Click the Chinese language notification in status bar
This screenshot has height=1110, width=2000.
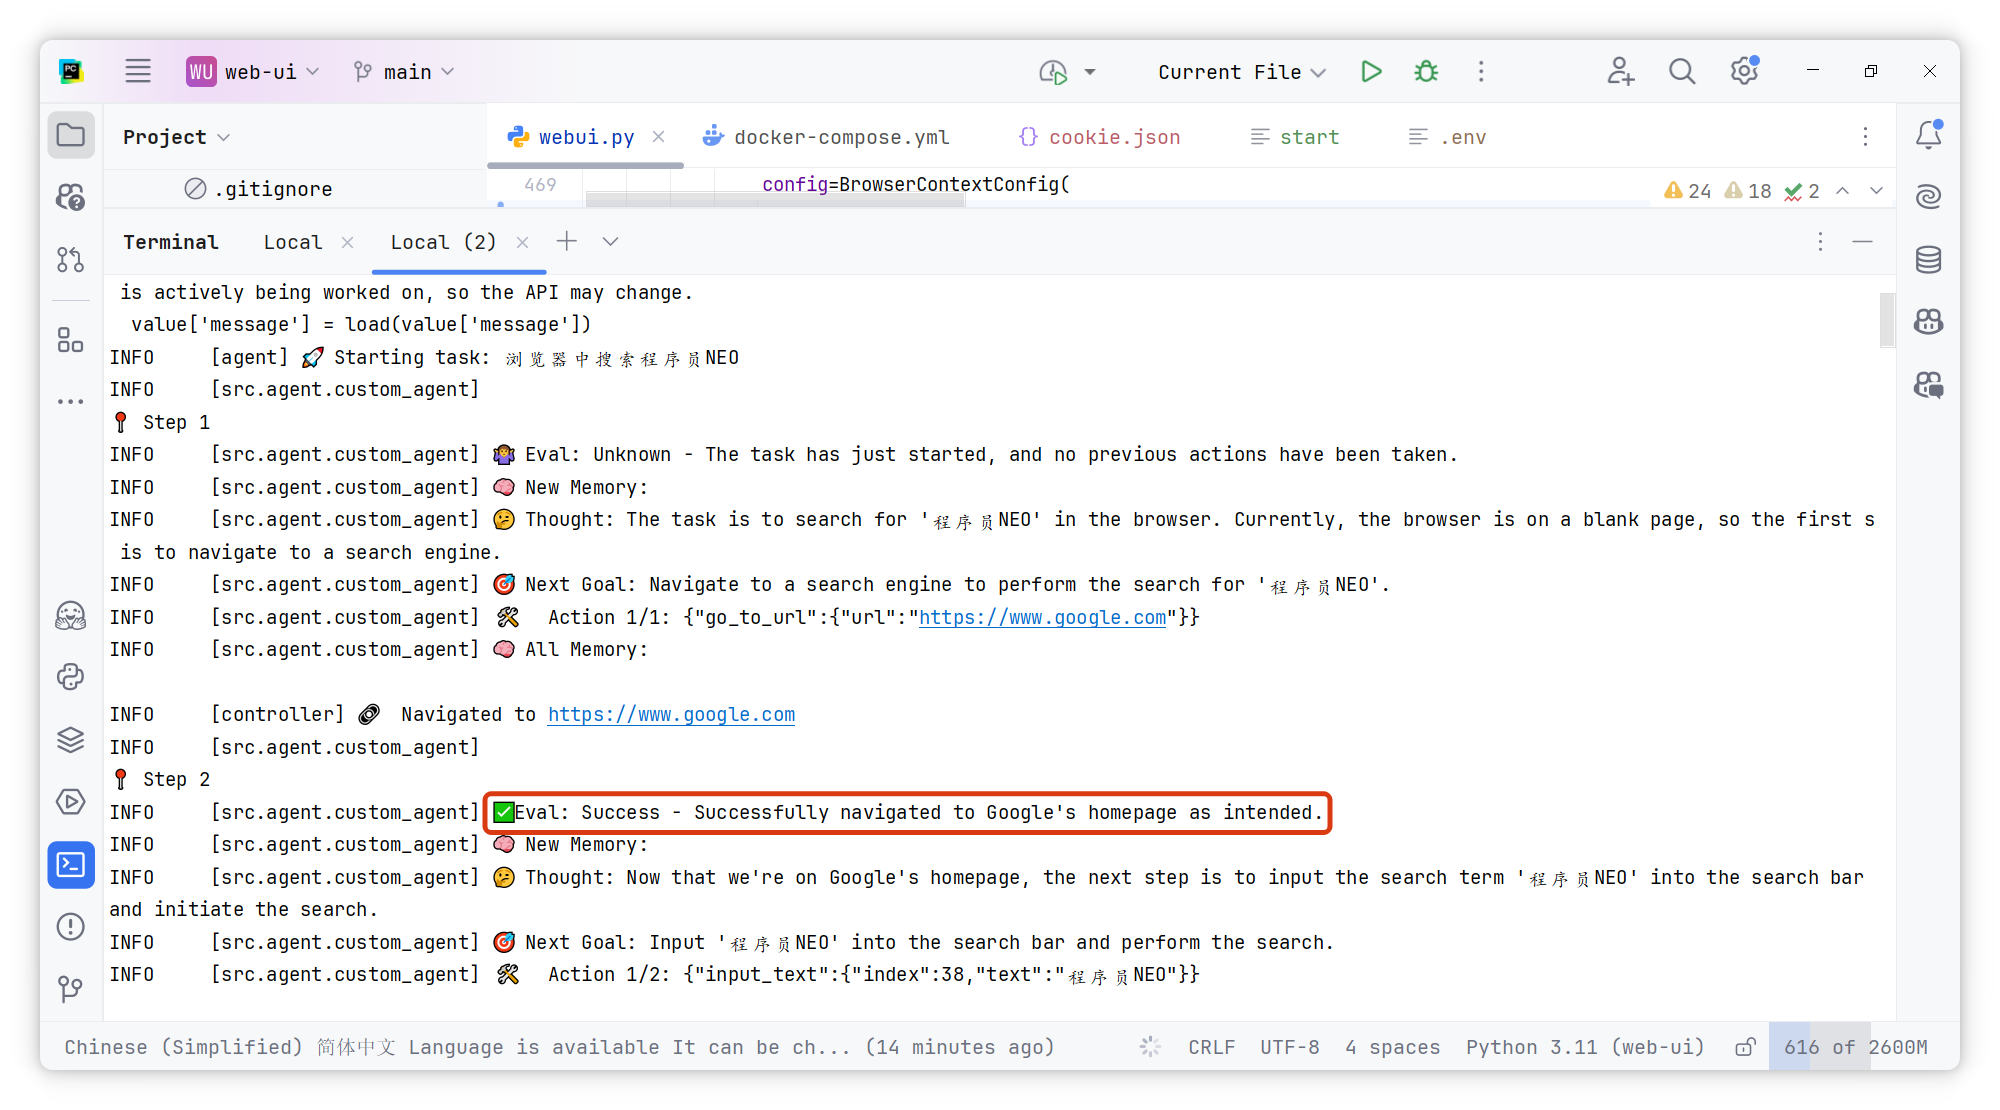559,1047
